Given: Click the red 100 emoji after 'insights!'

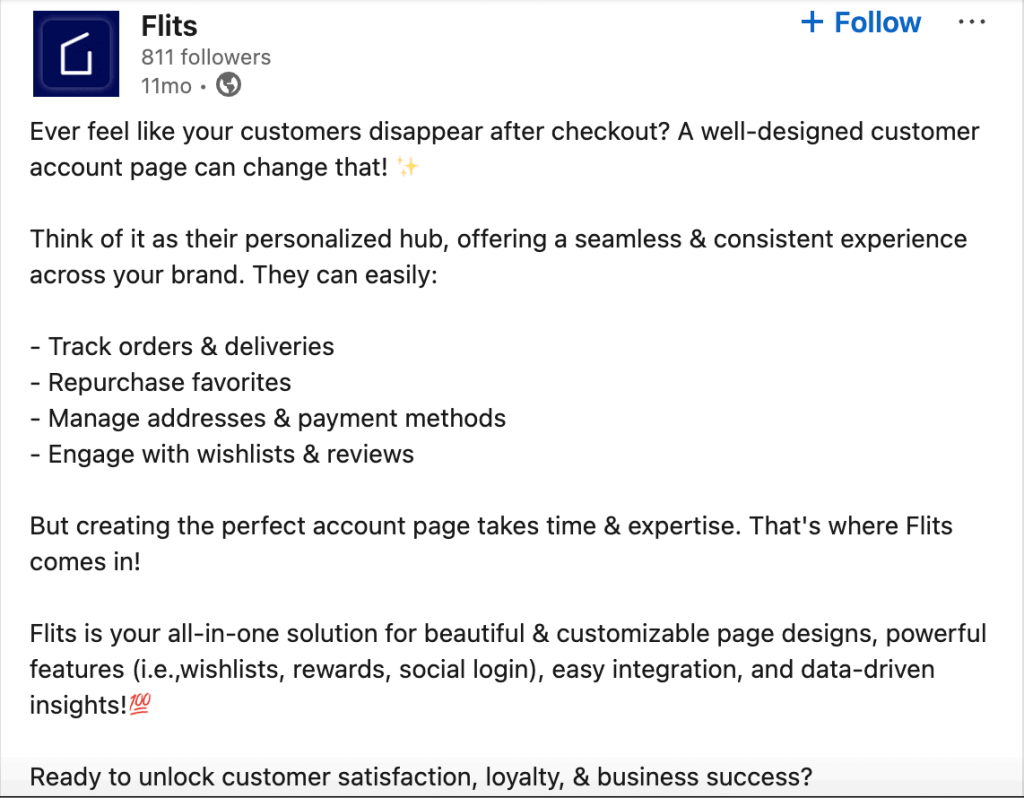Looking at the screenshot, I should tap(139, 706).
